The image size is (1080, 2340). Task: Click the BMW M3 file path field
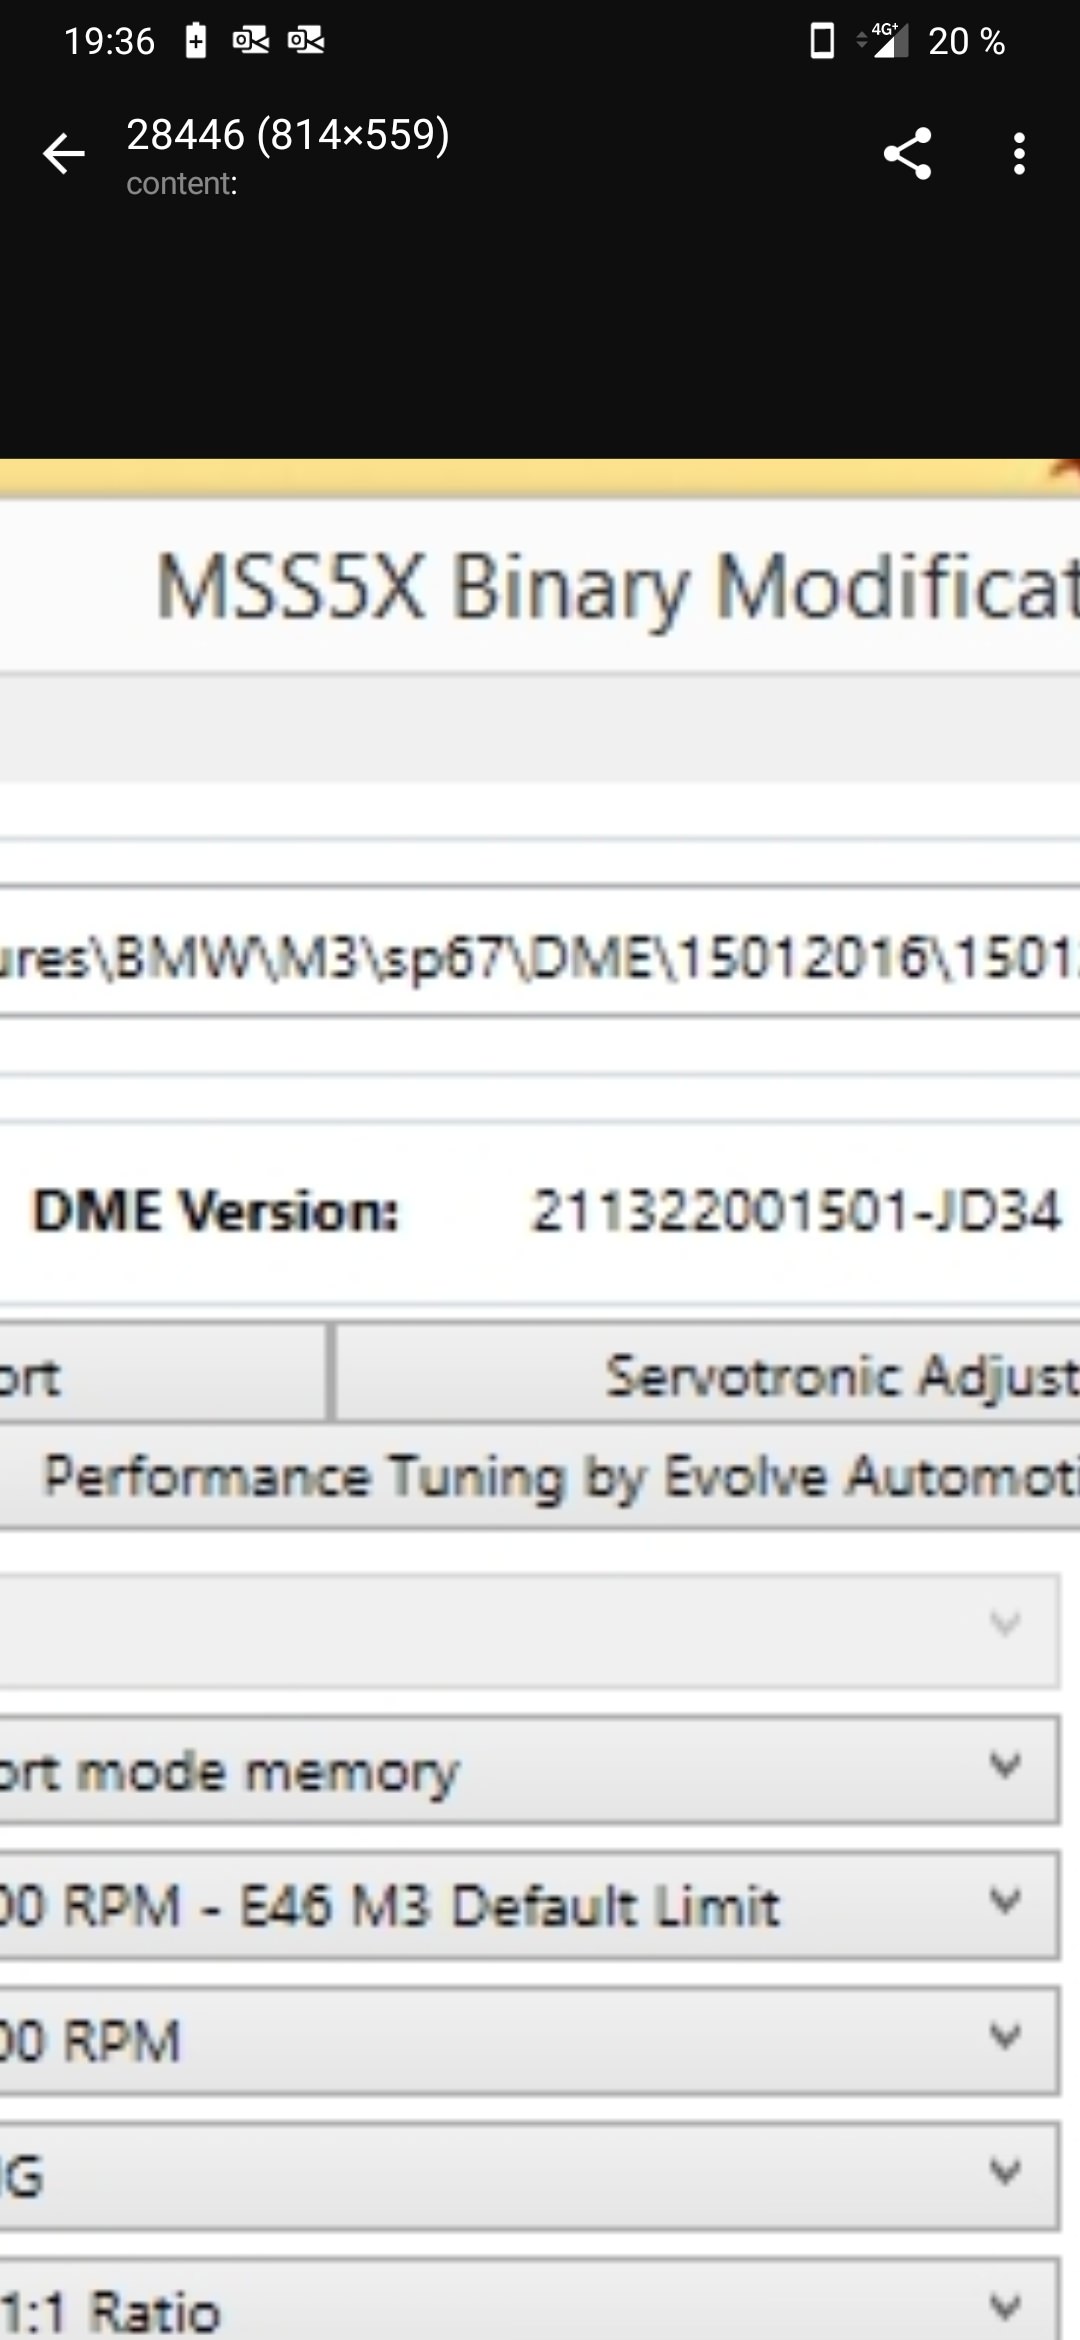[540, 951]
